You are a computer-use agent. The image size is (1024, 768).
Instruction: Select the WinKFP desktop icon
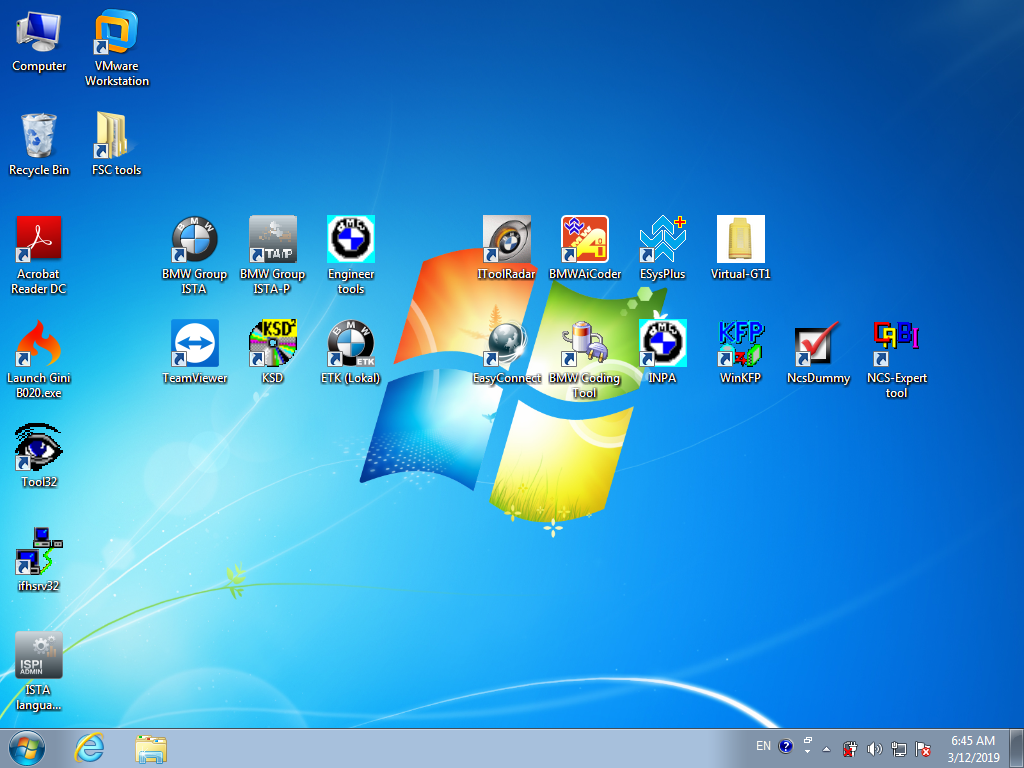tap(741, 345)
